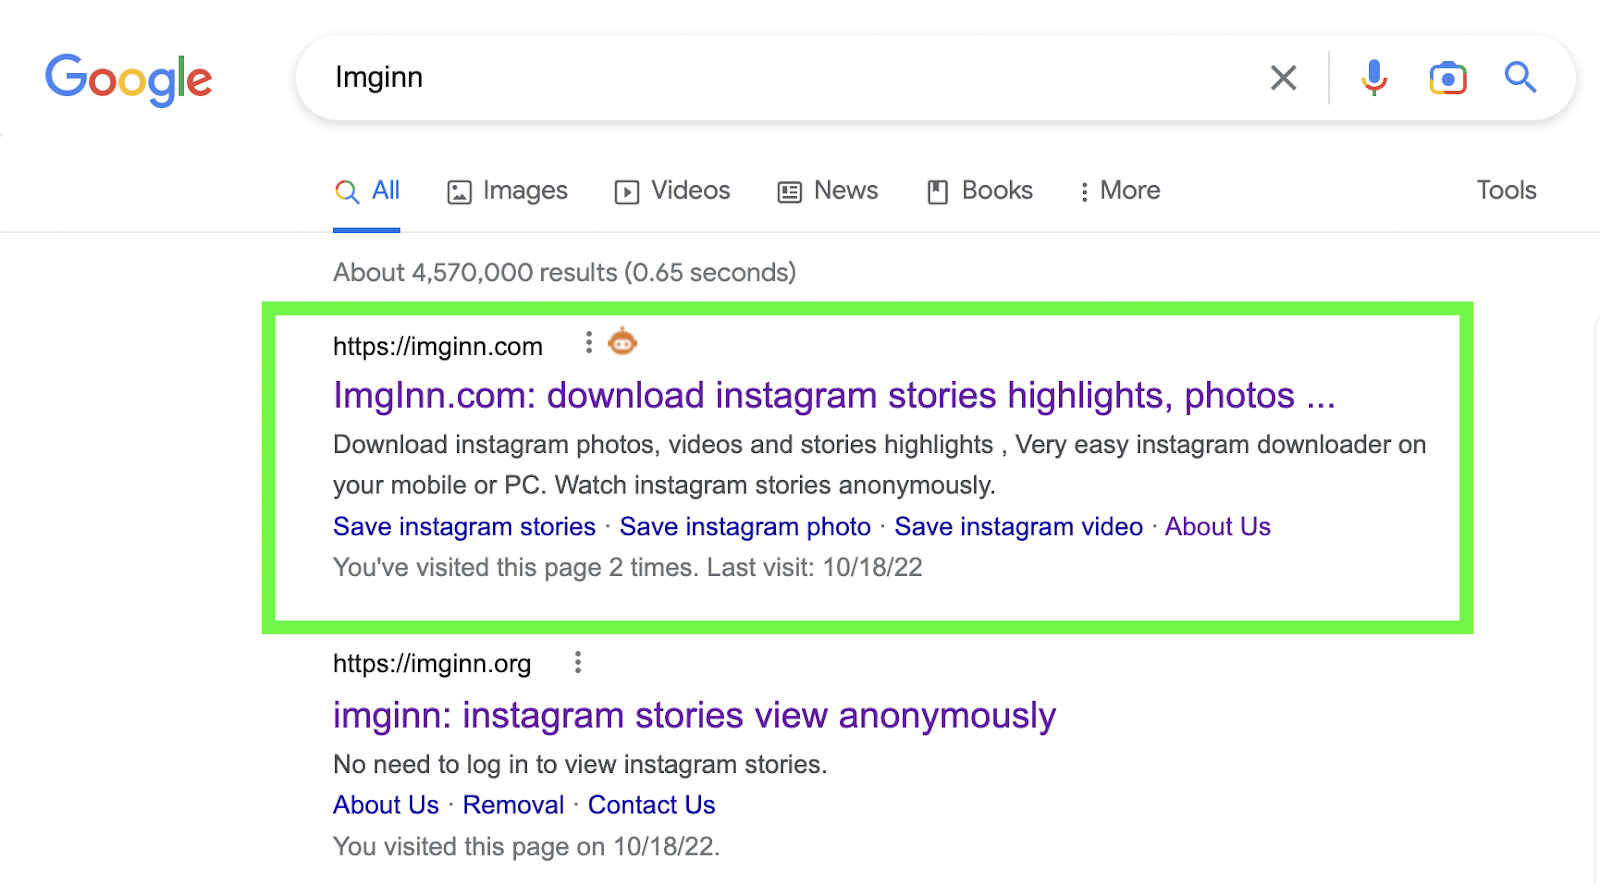Go to the Google logo homepage
The width and height of the screenshot is (1600, 884).
pos(128,79)
